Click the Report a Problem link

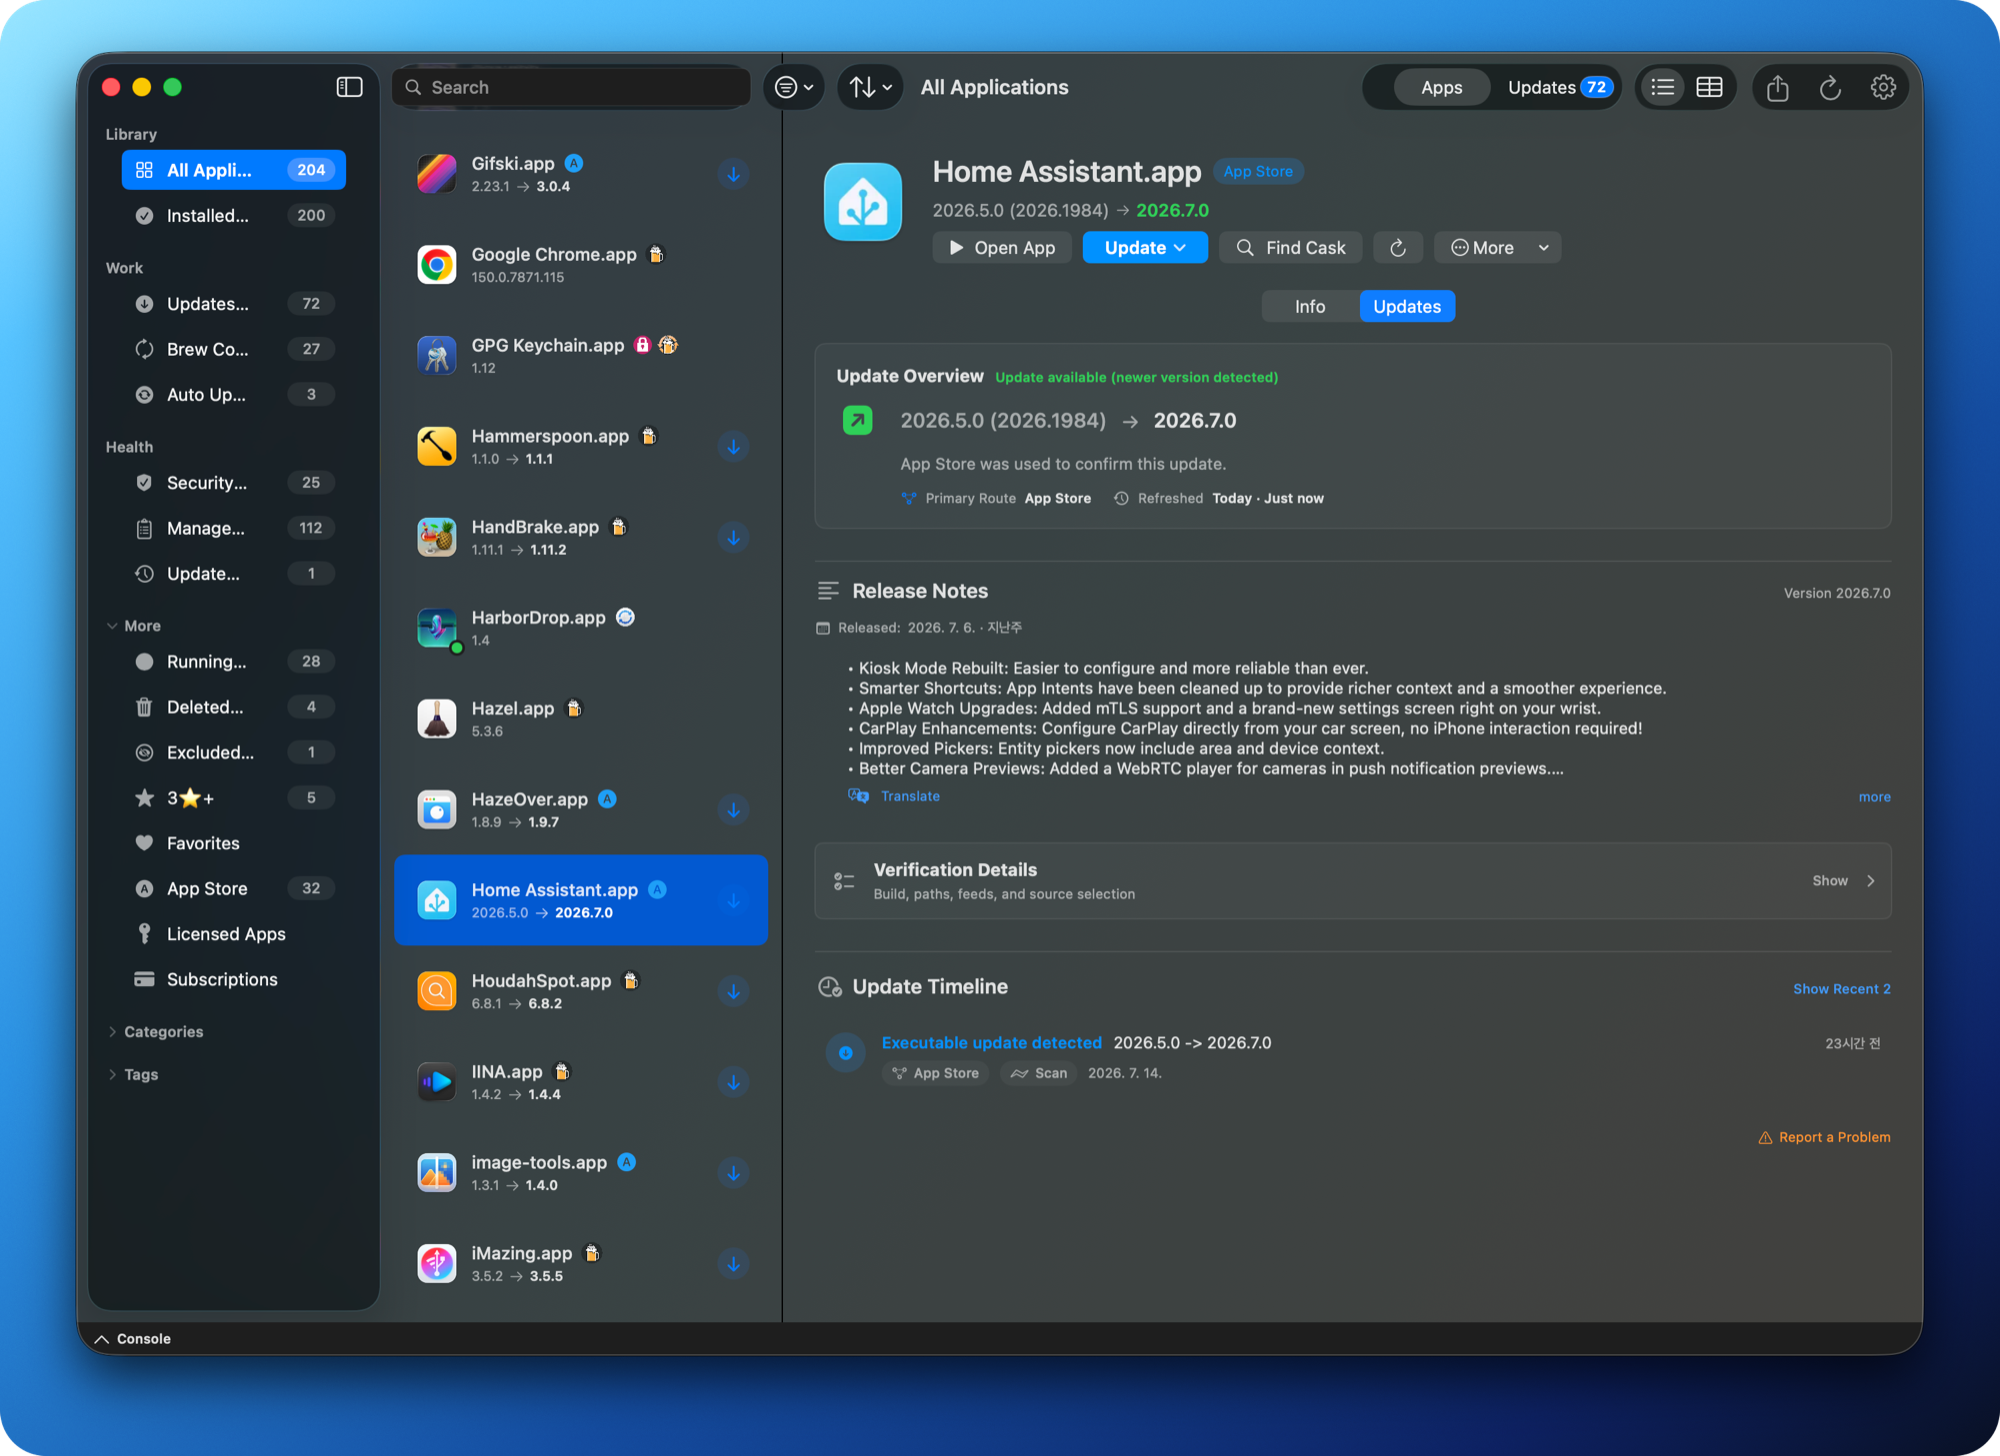[x=1824, y=1137]
